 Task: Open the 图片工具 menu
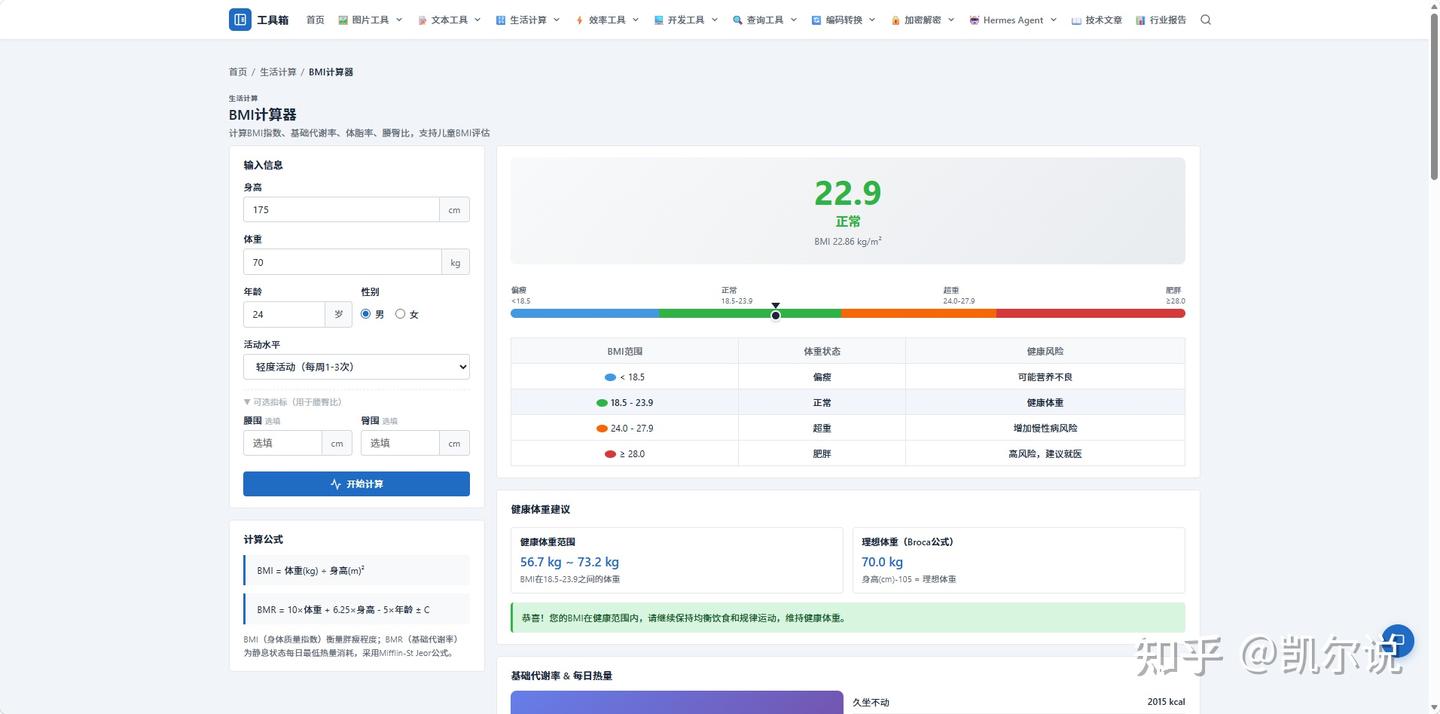coord(370,20)
